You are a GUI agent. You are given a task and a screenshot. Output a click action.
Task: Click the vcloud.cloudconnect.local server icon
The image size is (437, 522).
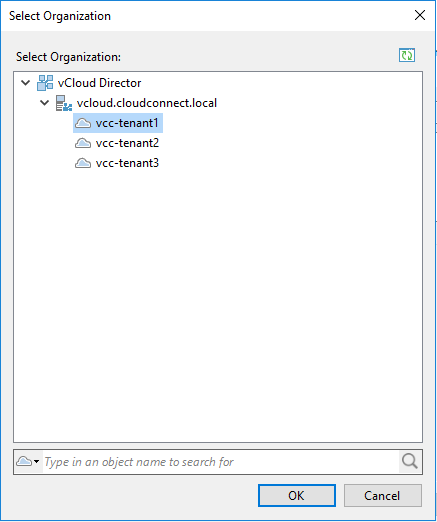coord(64,103)
